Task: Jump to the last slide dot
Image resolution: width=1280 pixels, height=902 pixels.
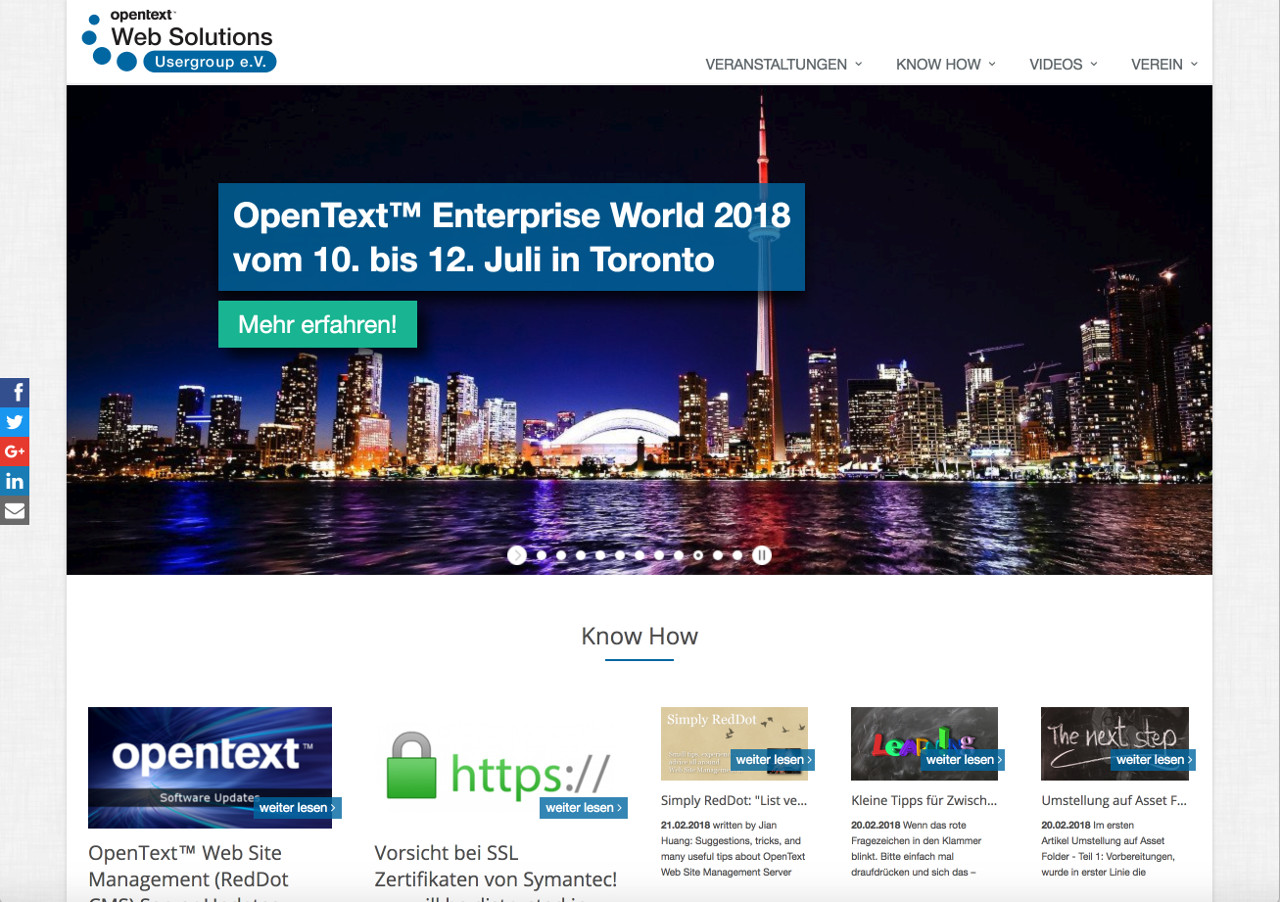Action: click(737, 555)
